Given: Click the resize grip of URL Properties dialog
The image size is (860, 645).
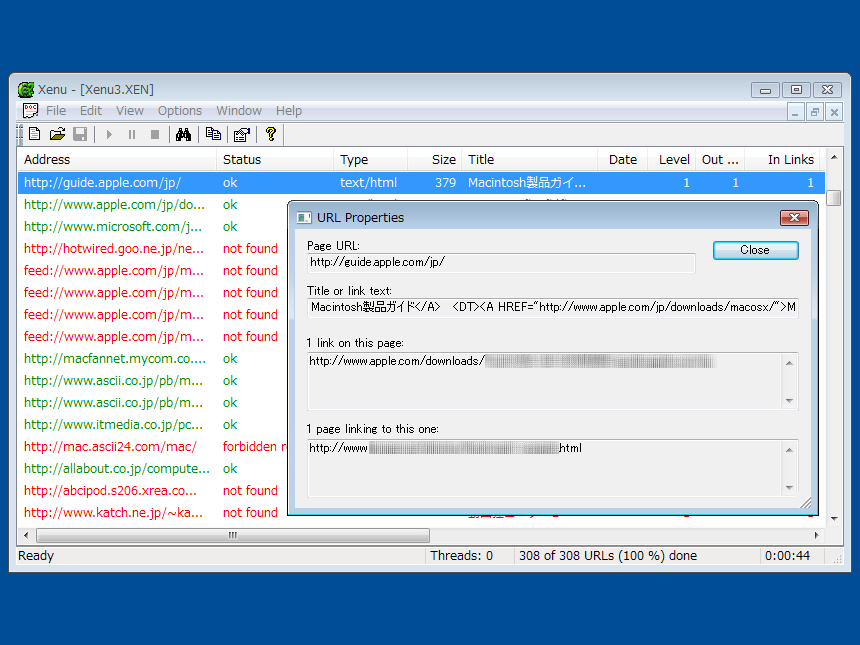Looking at the screenshot, I should pyautogui.click(x=806, y=503).
